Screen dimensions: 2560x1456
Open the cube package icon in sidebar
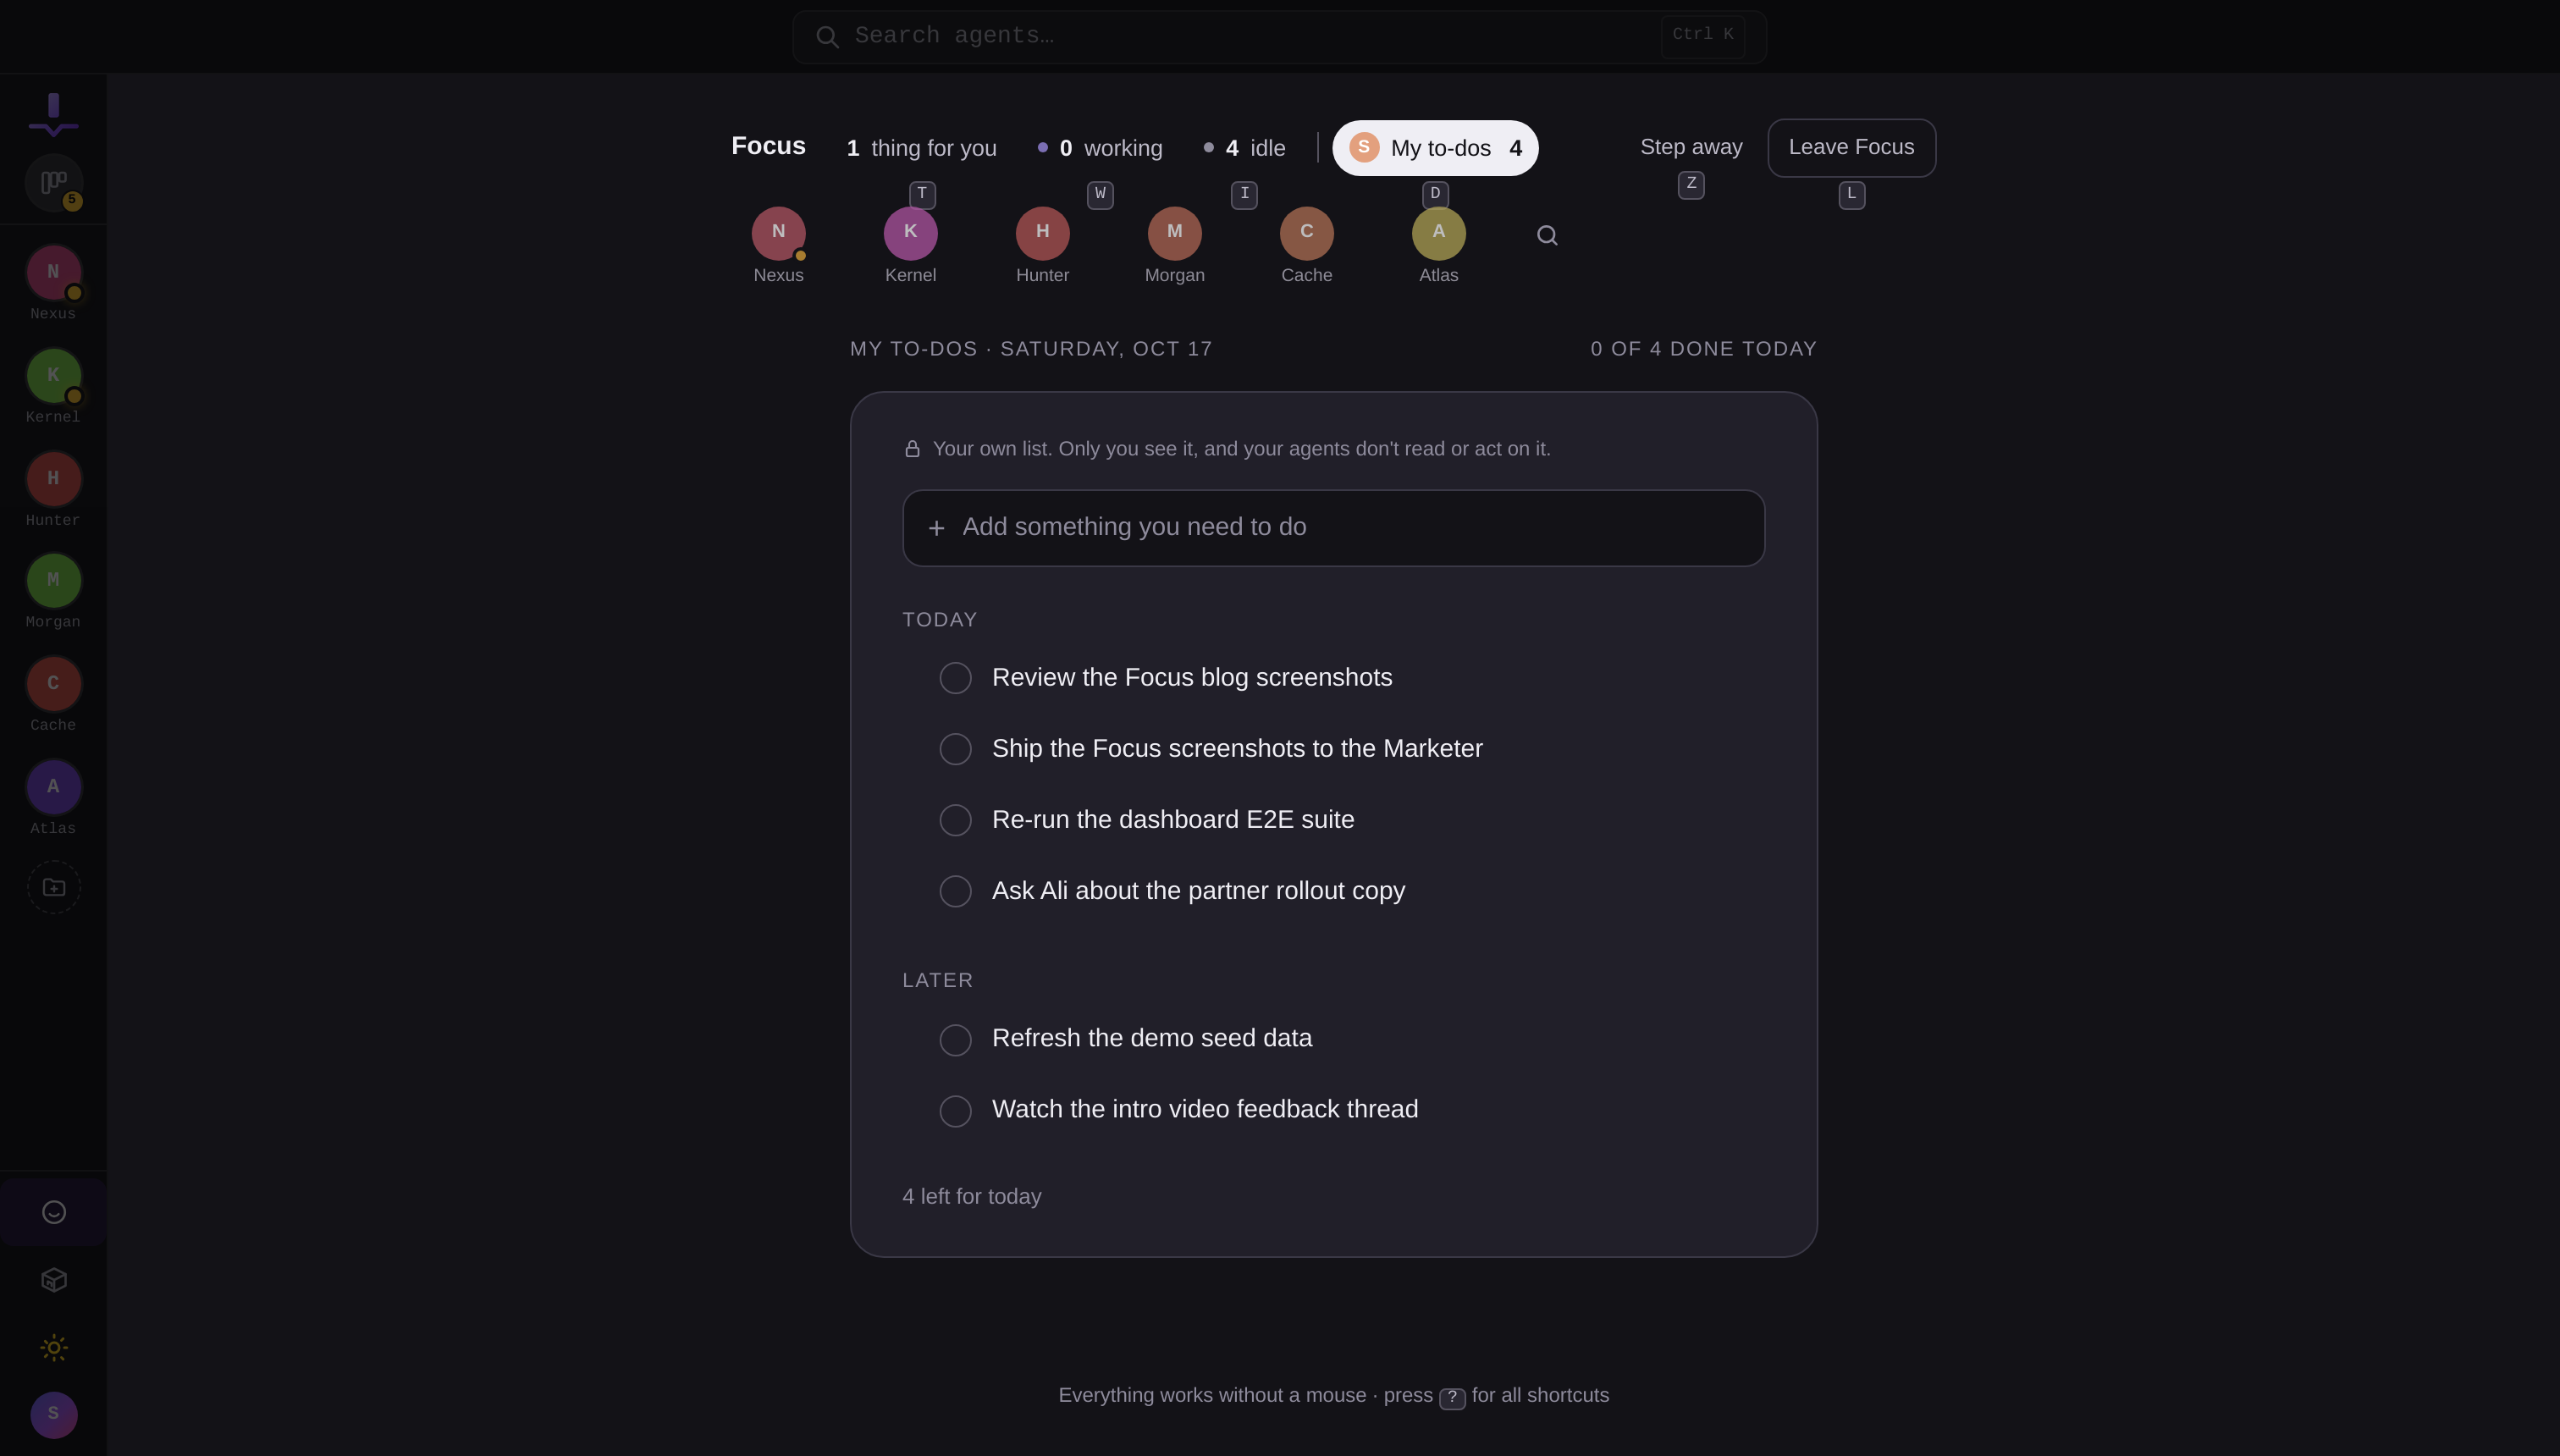point(53,1280)
